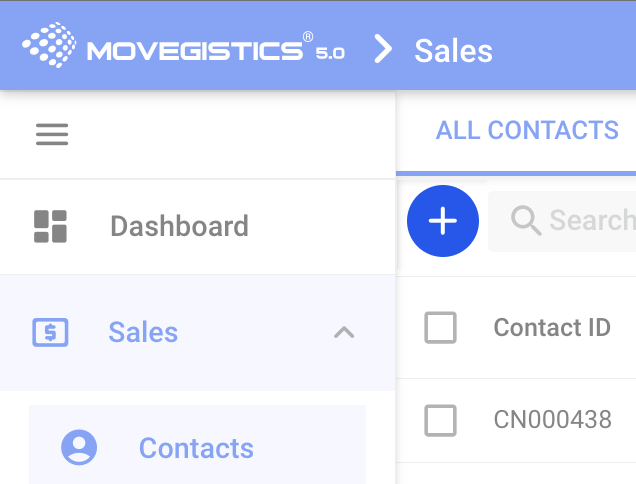Tick the select-all checkbox in table header
The width and height of the screenshot is (636, 484).
(441, 327)
